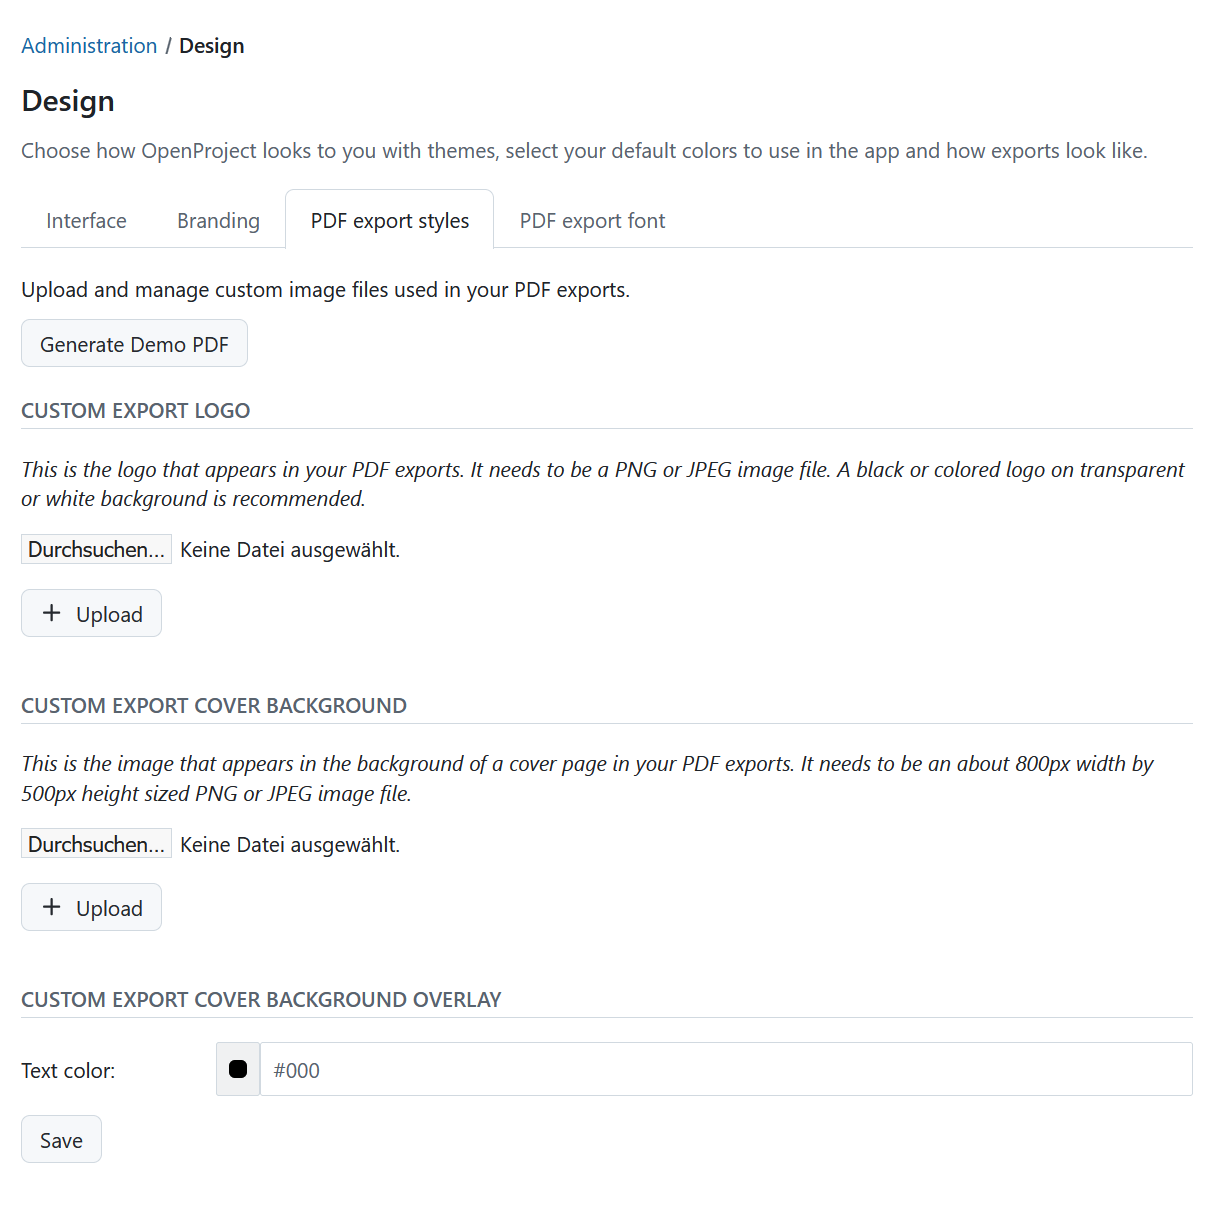Select the PDF export styles tab
Image resolution: width=1210 pixels, height=1221 pixels.
coord(389,220)
